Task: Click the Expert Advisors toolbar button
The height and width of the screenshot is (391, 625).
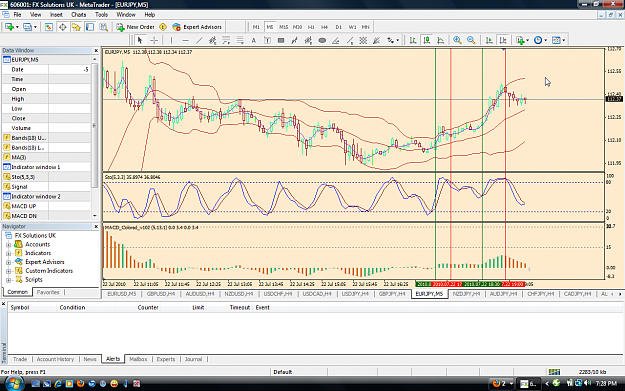Action: coord(197,27)
